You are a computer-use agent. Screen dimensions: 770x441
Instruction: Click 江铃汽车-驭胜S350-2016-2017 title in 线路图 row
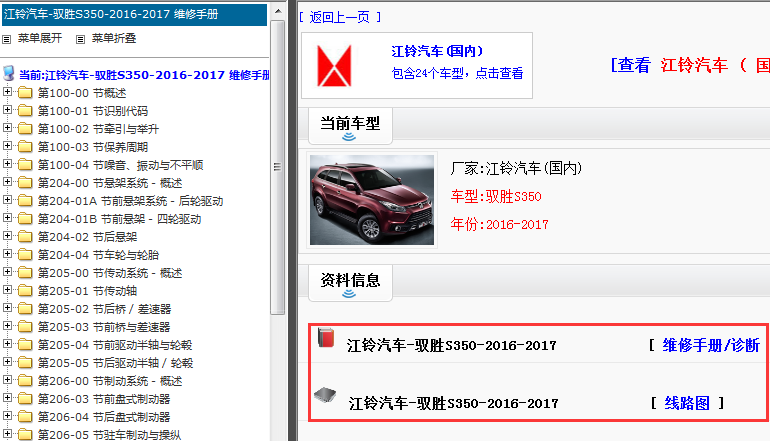pyautogui.click(x=454, y=403)
